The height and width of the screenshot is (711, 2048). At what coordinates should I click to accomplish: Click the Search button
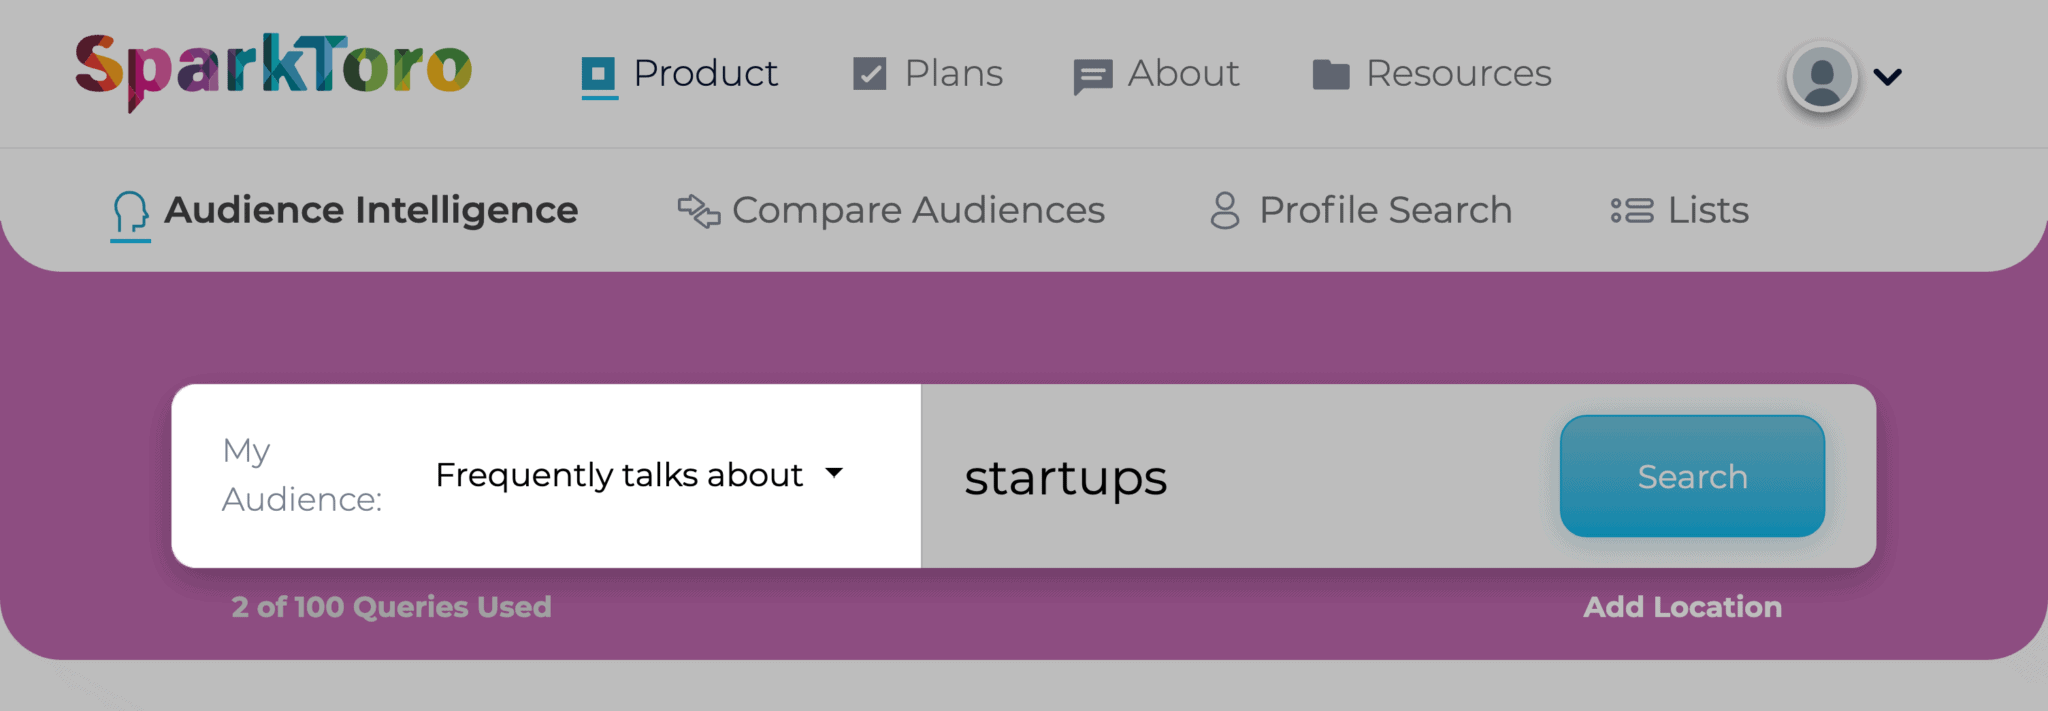point(1692,477)
